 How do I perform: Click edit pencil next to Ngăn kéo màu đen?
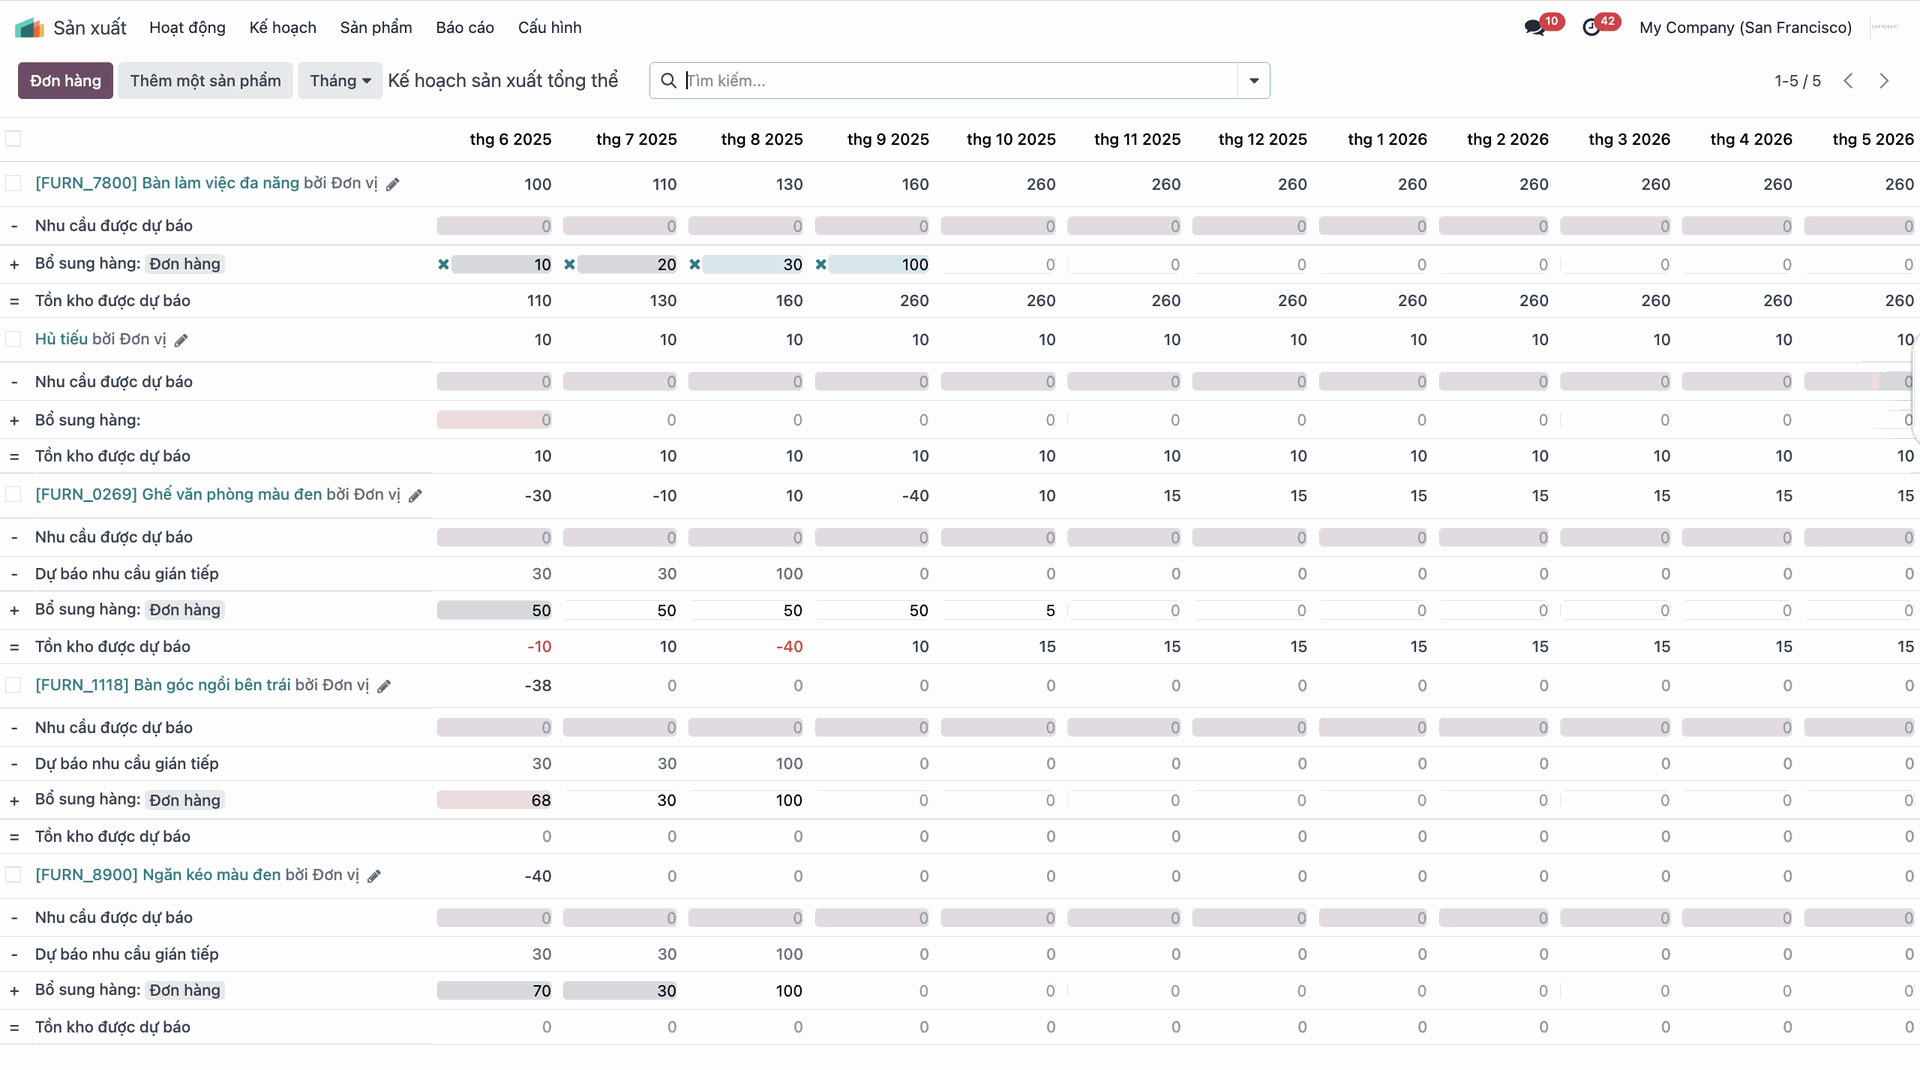pos(374,876)
